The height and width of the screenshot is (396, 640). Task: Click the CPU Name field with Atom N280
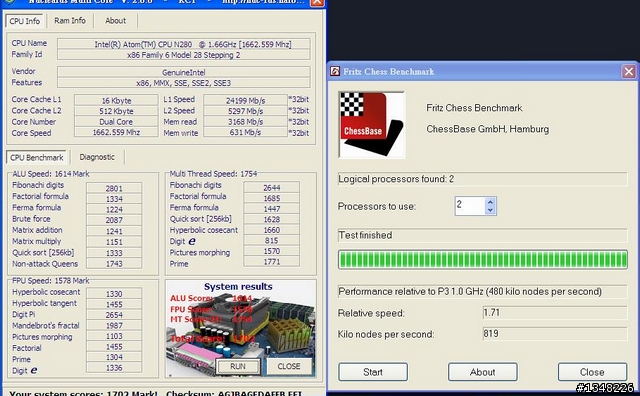click(184, 44)
